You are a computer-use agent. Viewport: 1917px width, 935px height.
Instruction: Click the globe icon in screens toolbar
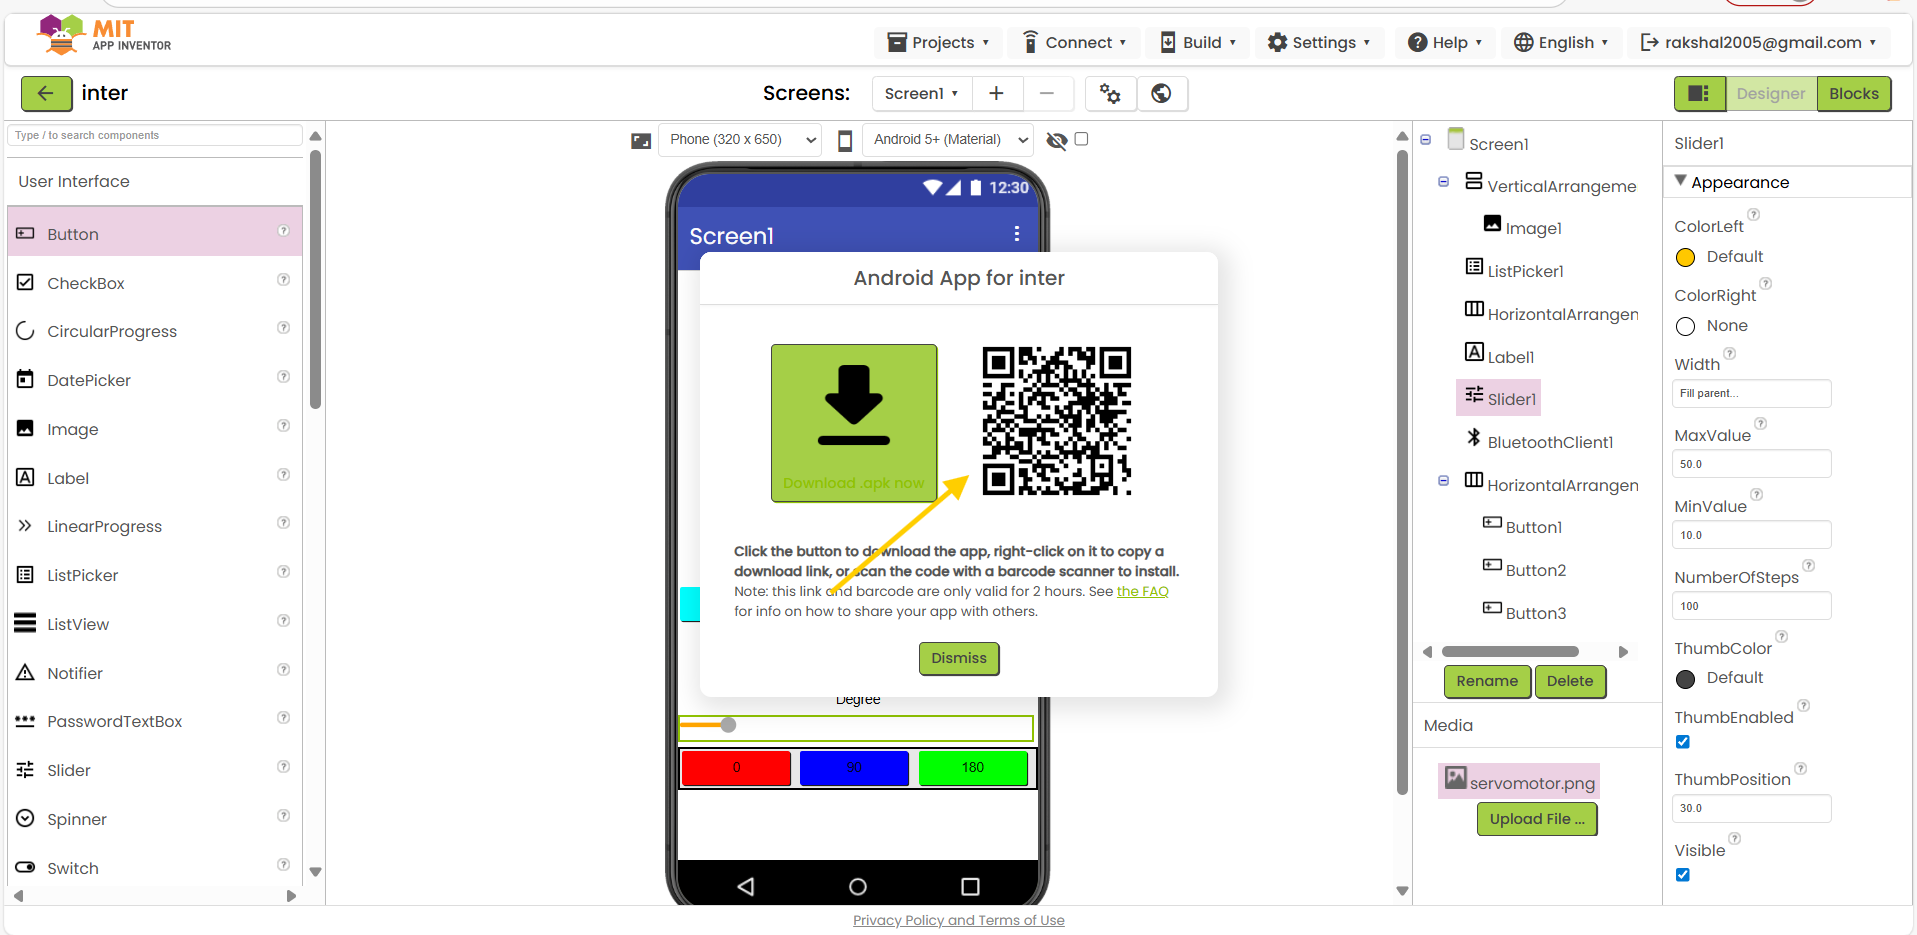[x=1161, y=93]
